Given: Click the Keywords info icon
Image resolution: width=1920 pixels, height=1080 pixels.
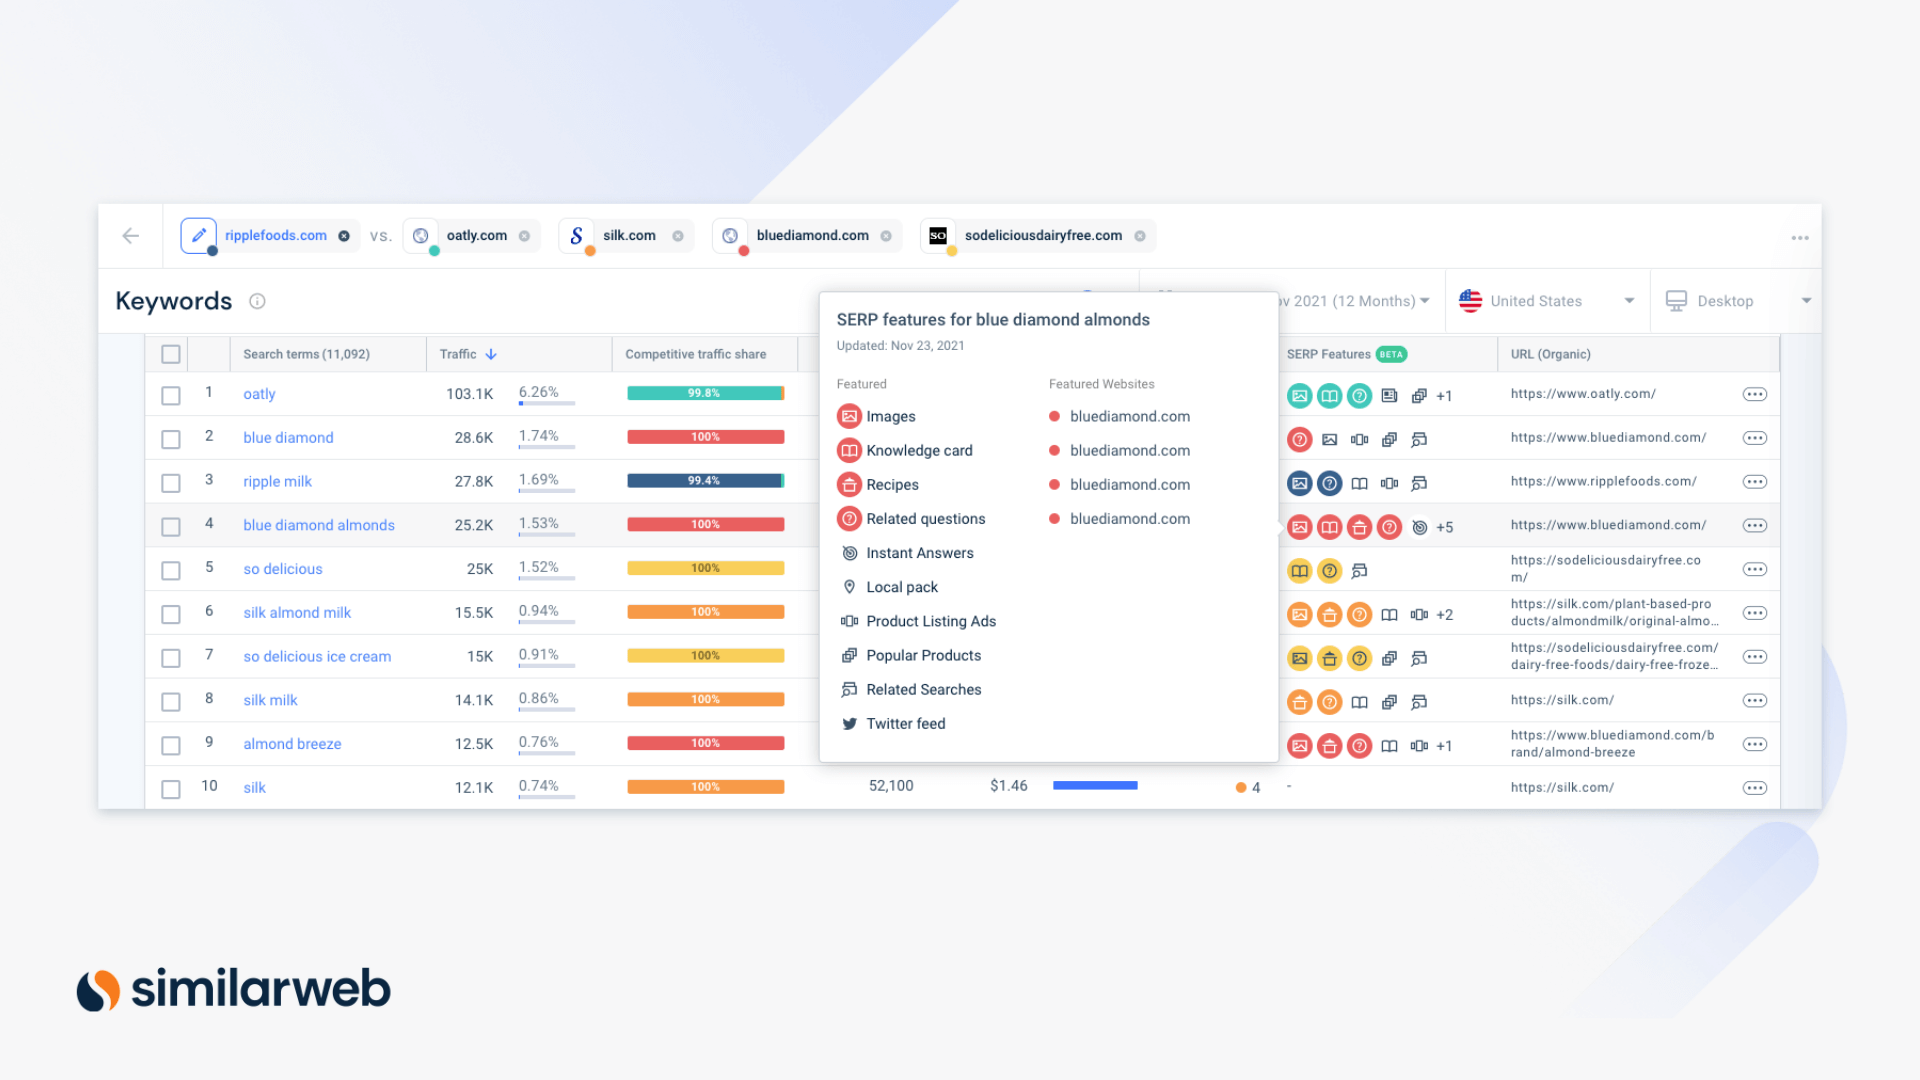Looking at the screenshot, I should pyautogui.click(x=257, y=301).
